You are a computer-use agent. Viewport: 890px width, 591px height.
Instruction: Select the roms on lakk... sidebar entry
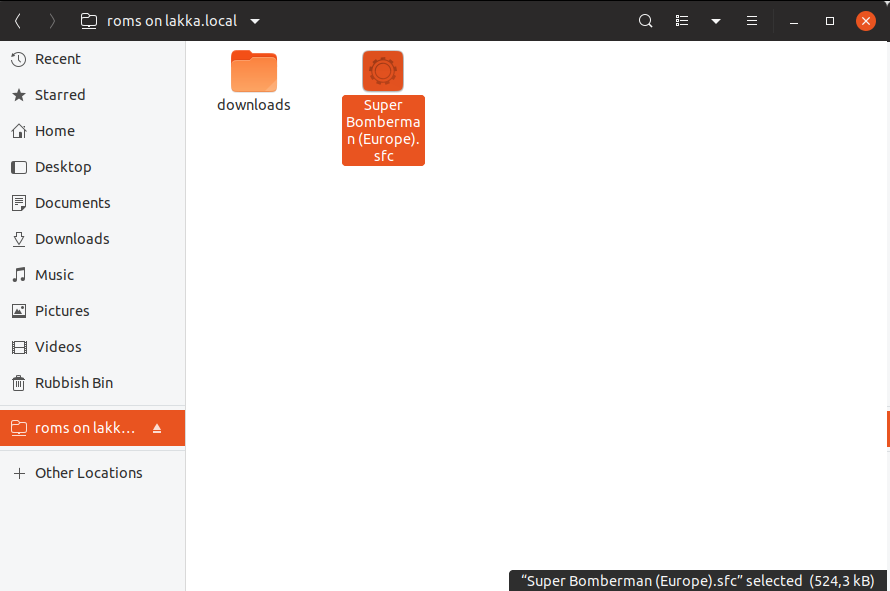(x=93, y=428)
